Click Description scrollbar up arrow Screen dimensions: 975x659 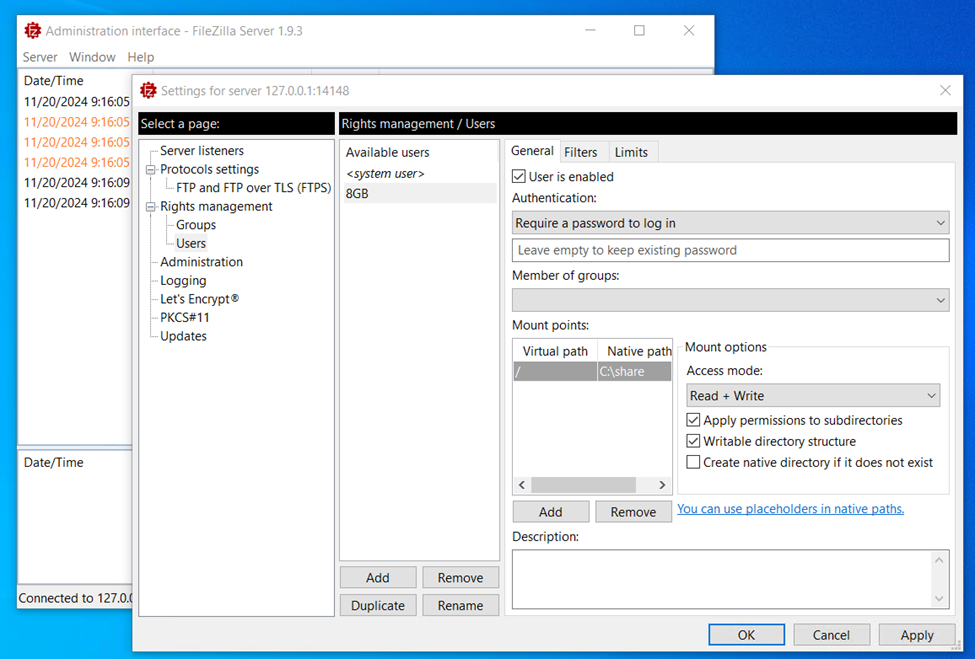tap(939, 560)
